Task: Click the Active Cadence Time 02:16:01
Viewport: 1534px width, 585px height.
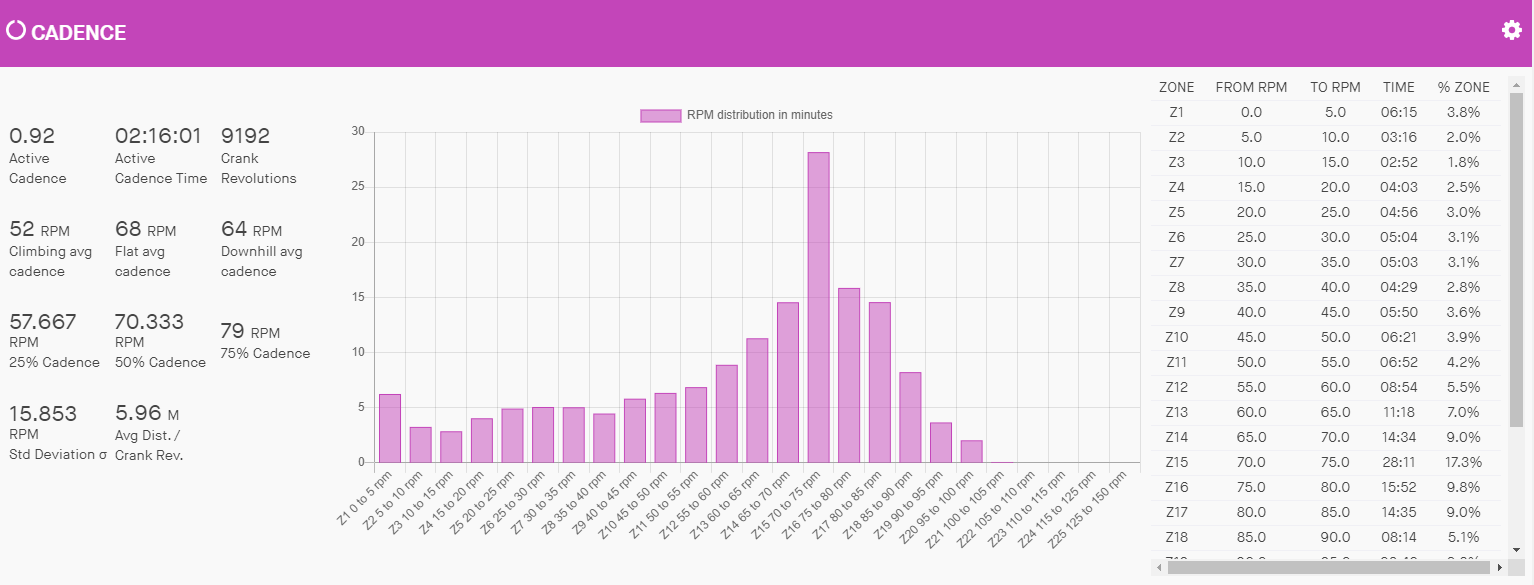Action: click(x=158, y=136)
